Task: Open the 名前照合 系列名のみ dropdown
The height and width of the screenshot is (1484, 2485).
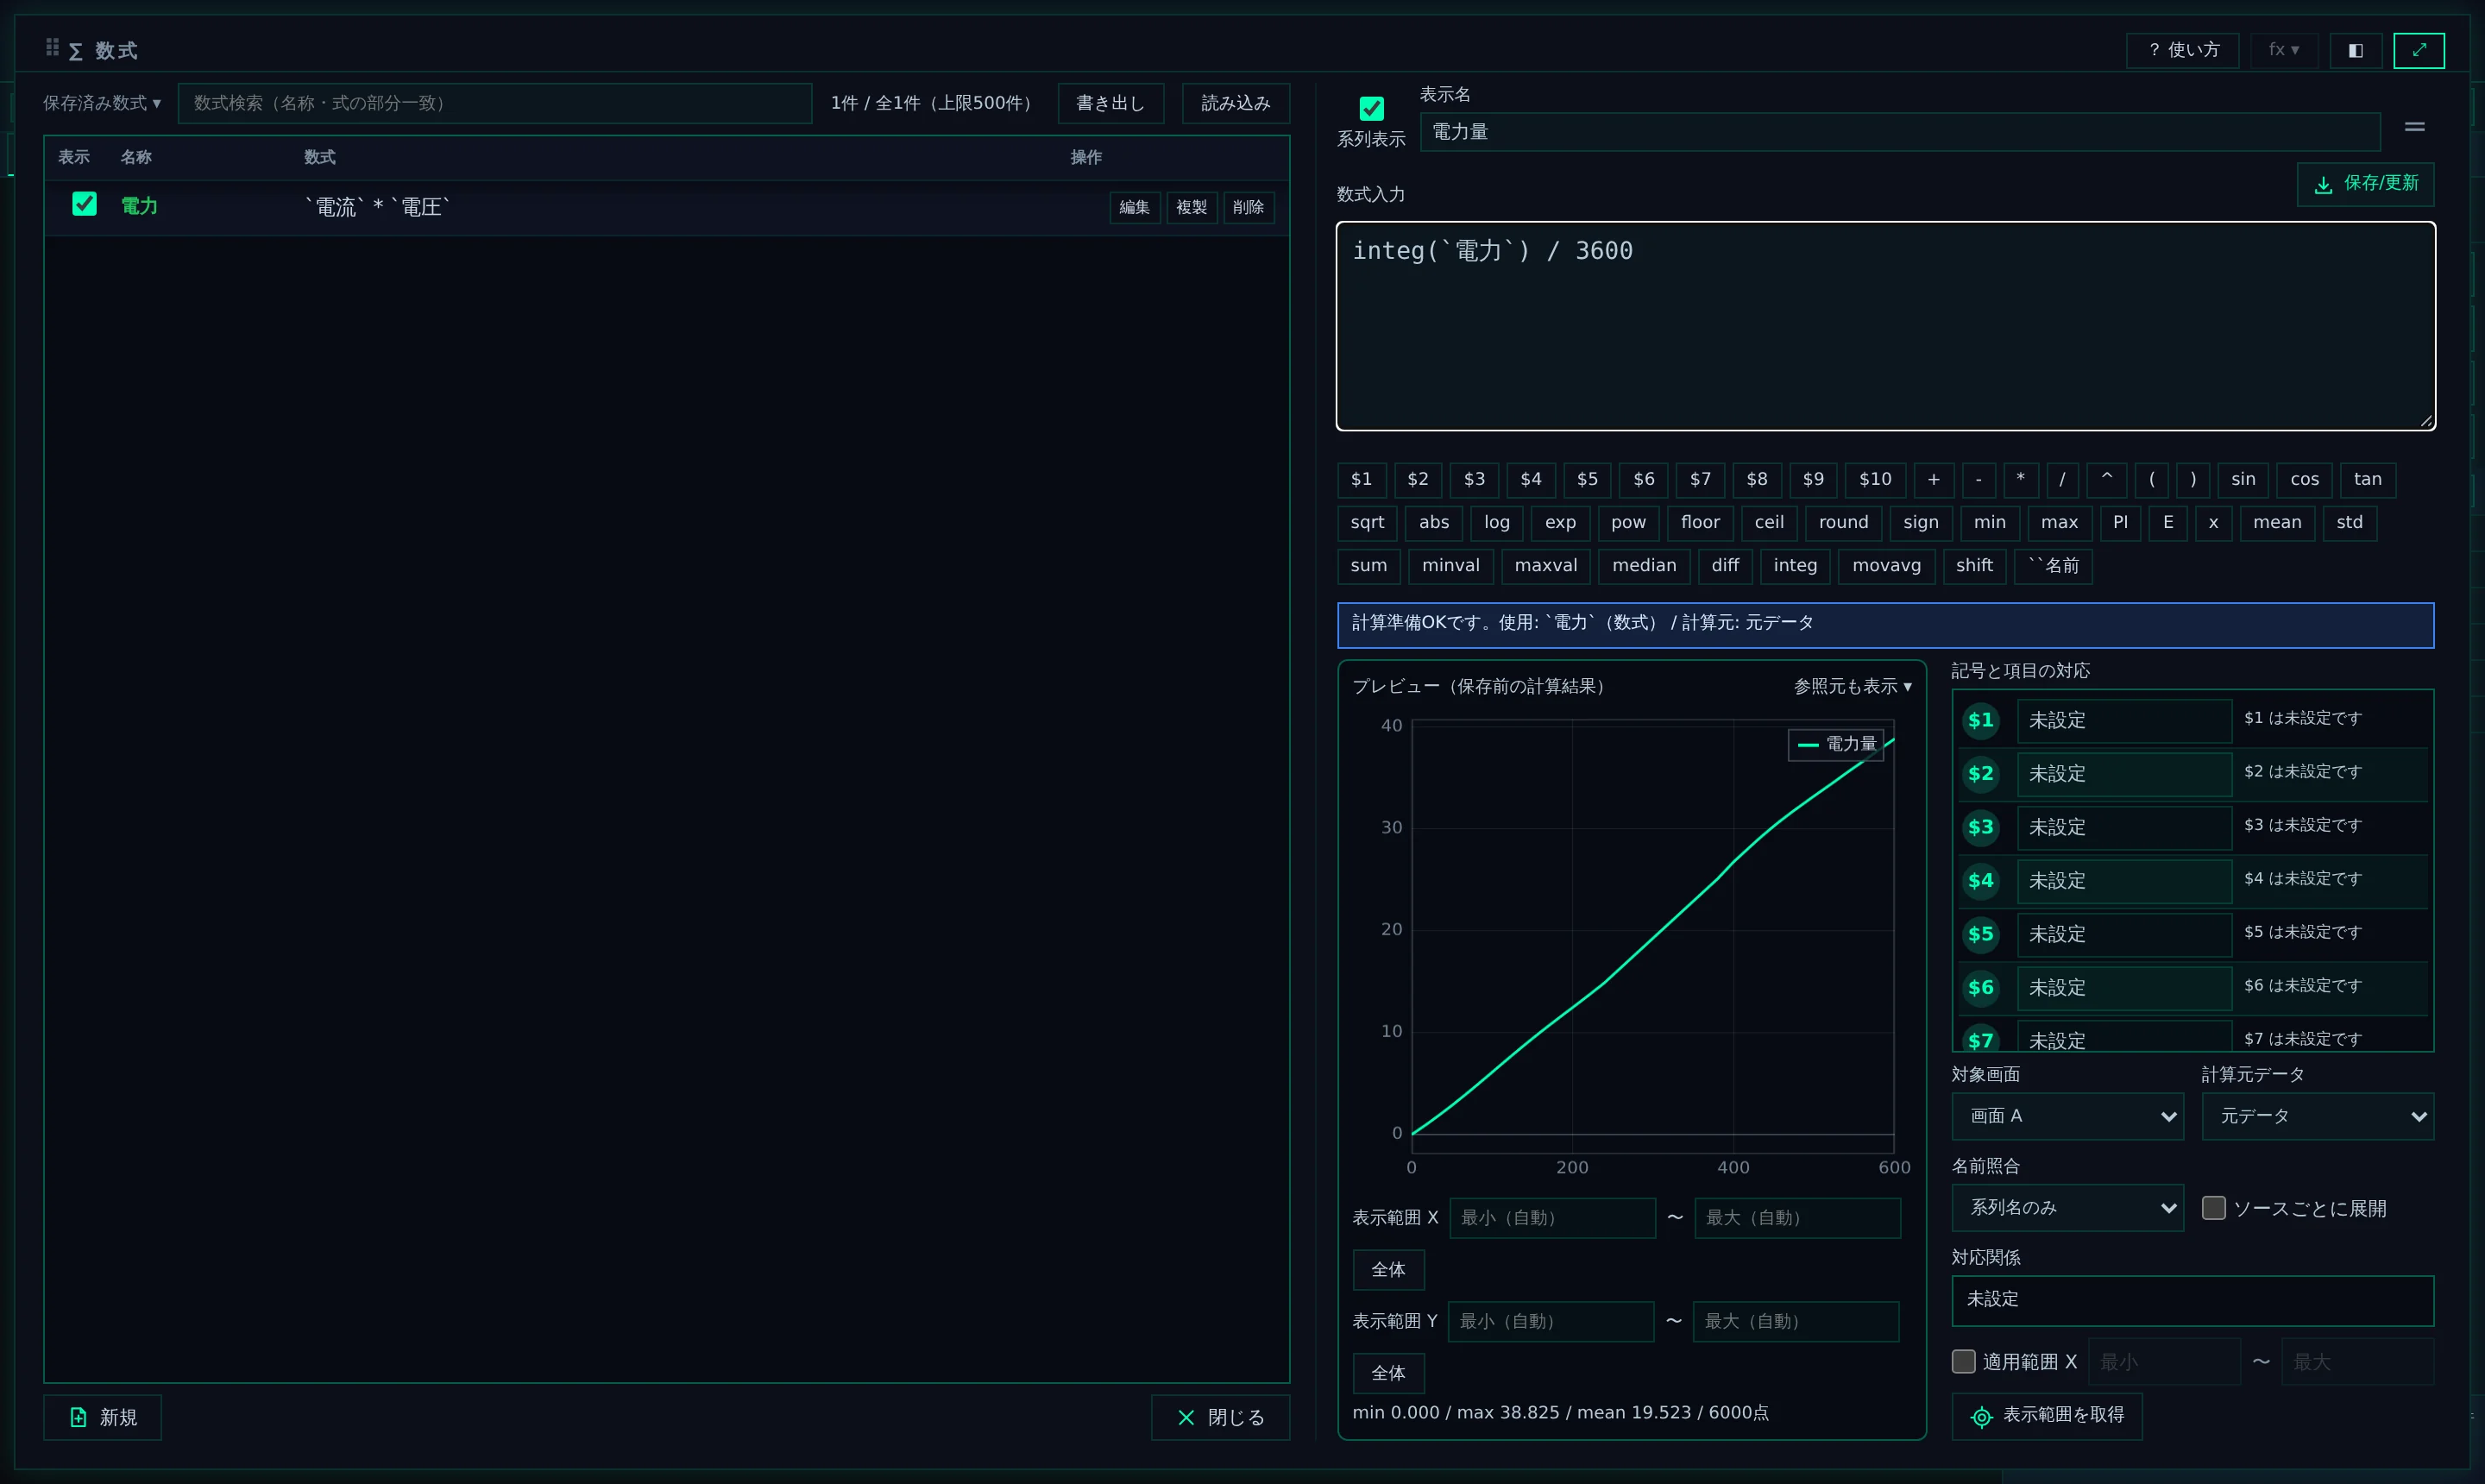Action: (x=2067, y=1208)
